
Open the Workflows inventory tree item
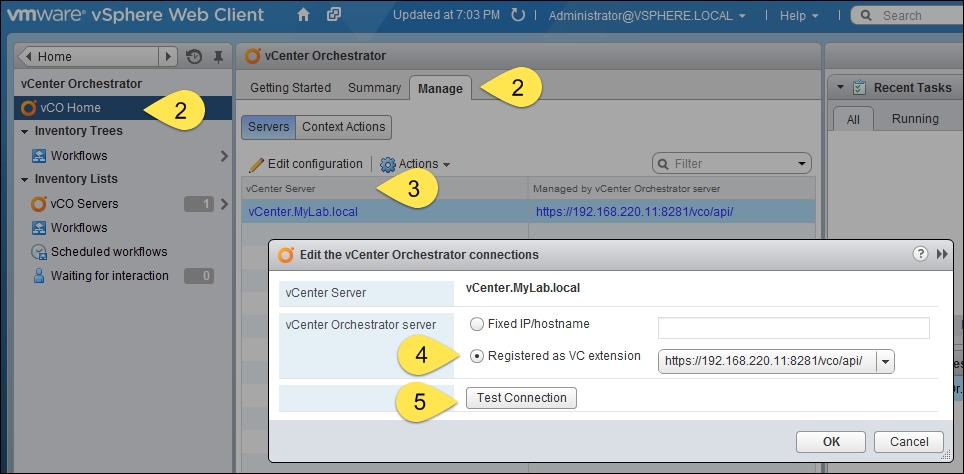[x=79, y=156]
